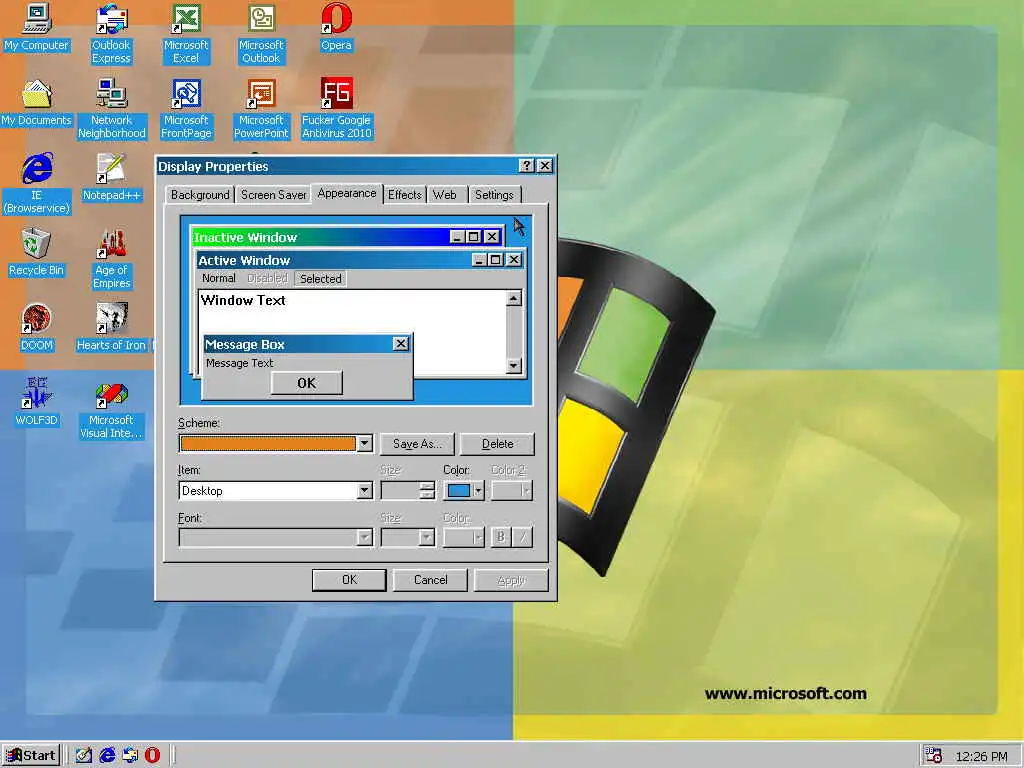Click the preview Message Box OK button
Image resolution: width=1024 pixels, height=768 pixels.
[306, 383]
